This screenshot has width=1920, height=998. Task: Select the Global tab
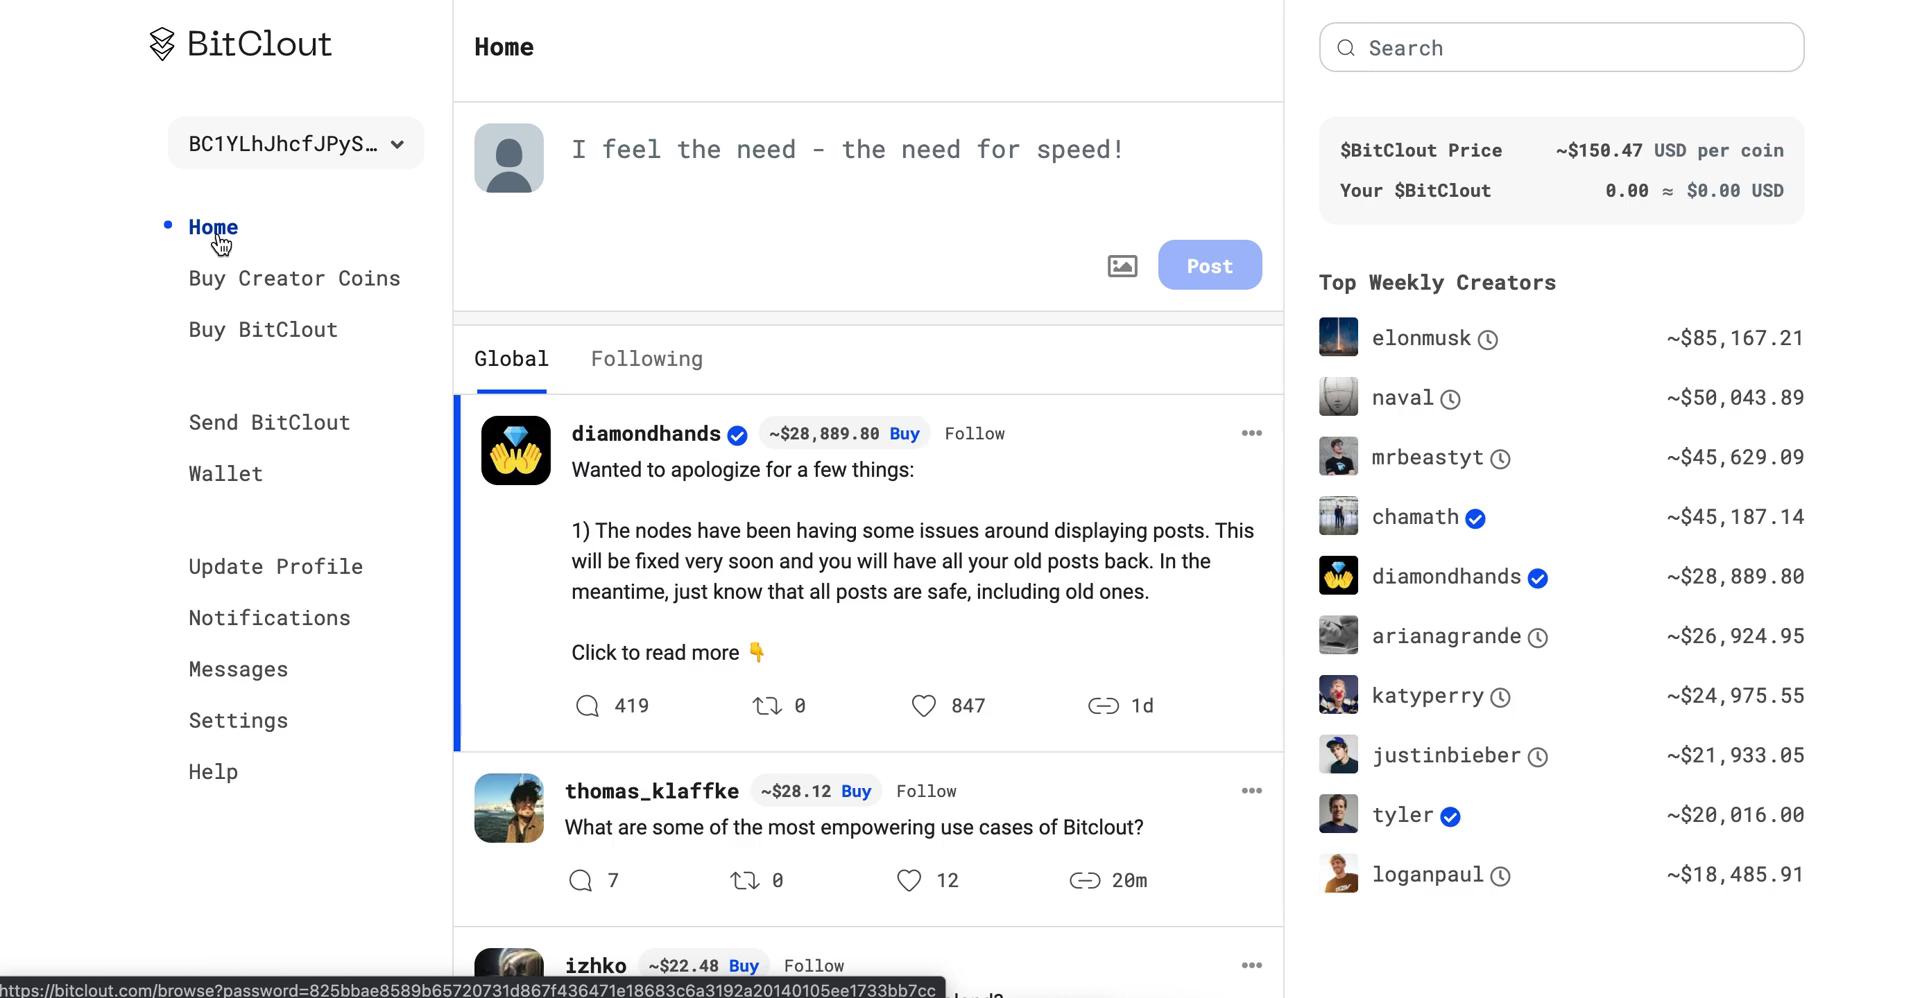click(511, 358)
